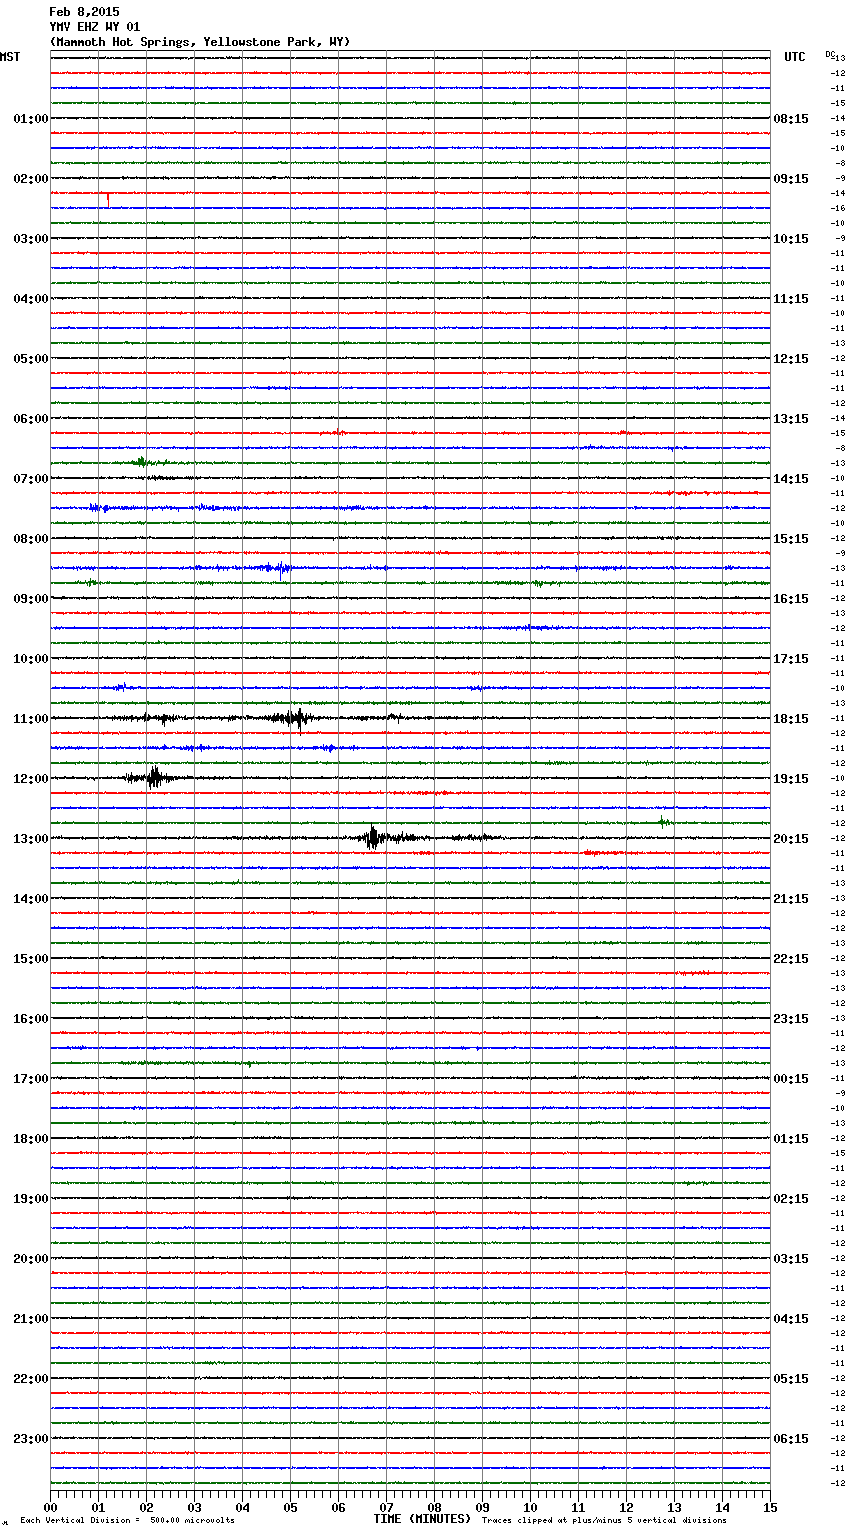The width and height of the screenshot is (850, 1534).
Task: Select the 07:00 MST row label
Action: pos(31,479)
